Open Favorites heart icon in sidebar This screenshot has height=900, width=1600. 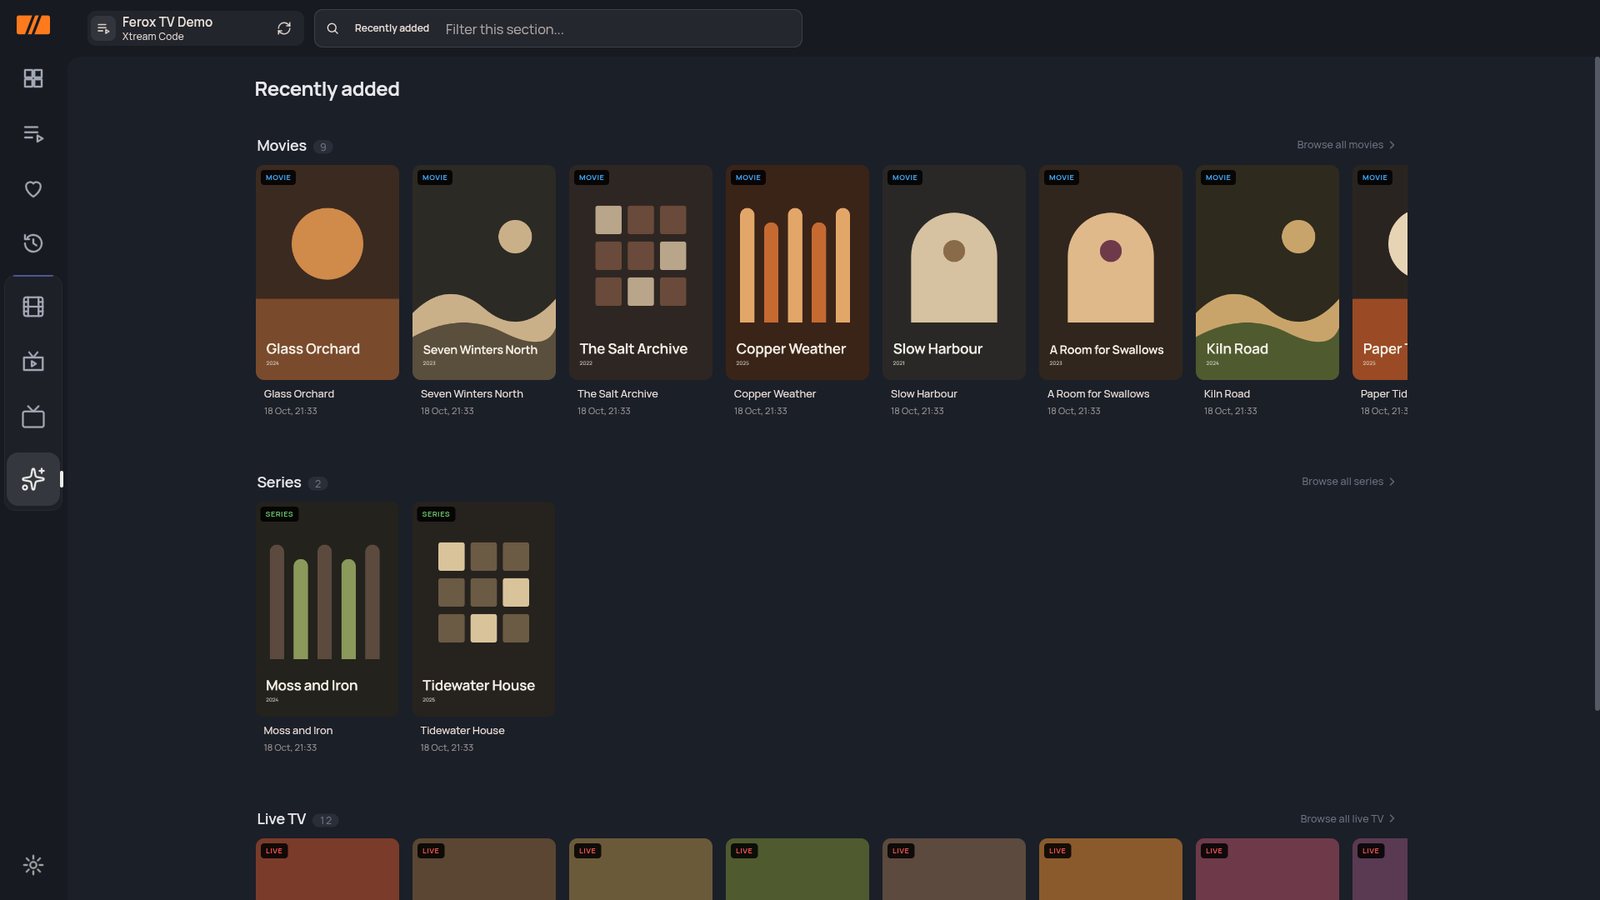(33, 189)
